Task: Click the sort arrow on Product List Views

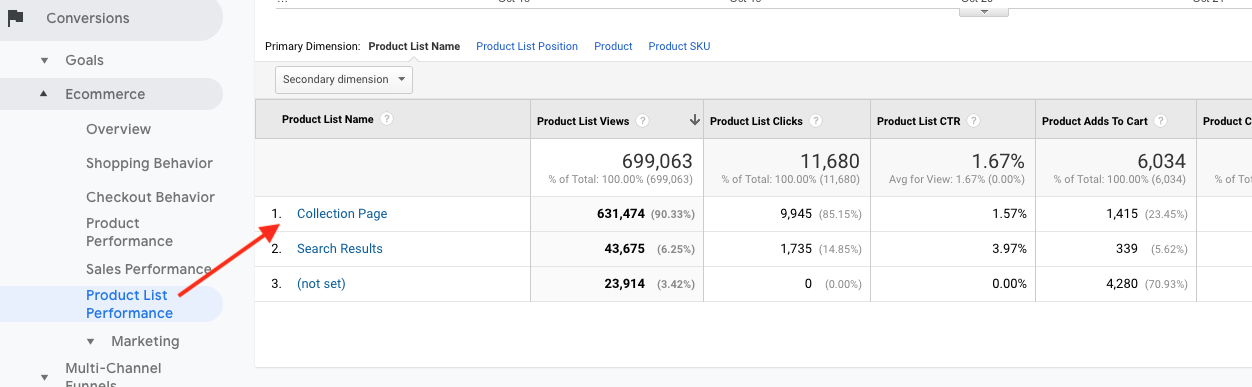Action: [694, 120]
